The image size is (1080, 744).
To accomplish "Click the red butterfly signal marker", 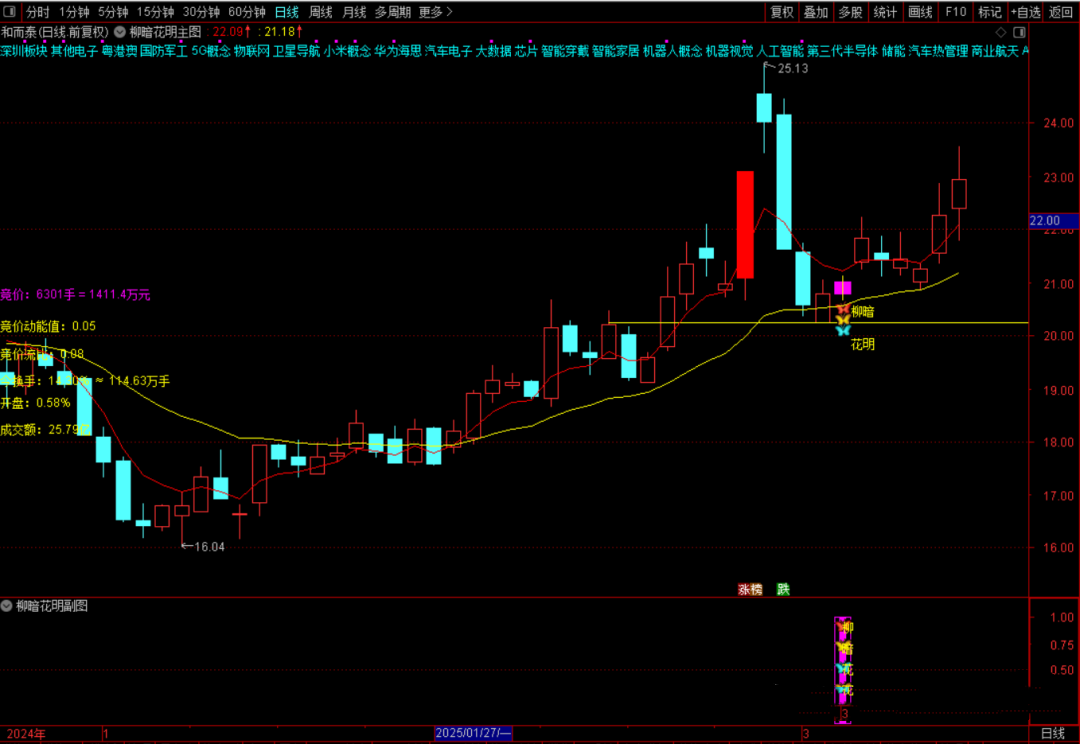I will point(843,309).
